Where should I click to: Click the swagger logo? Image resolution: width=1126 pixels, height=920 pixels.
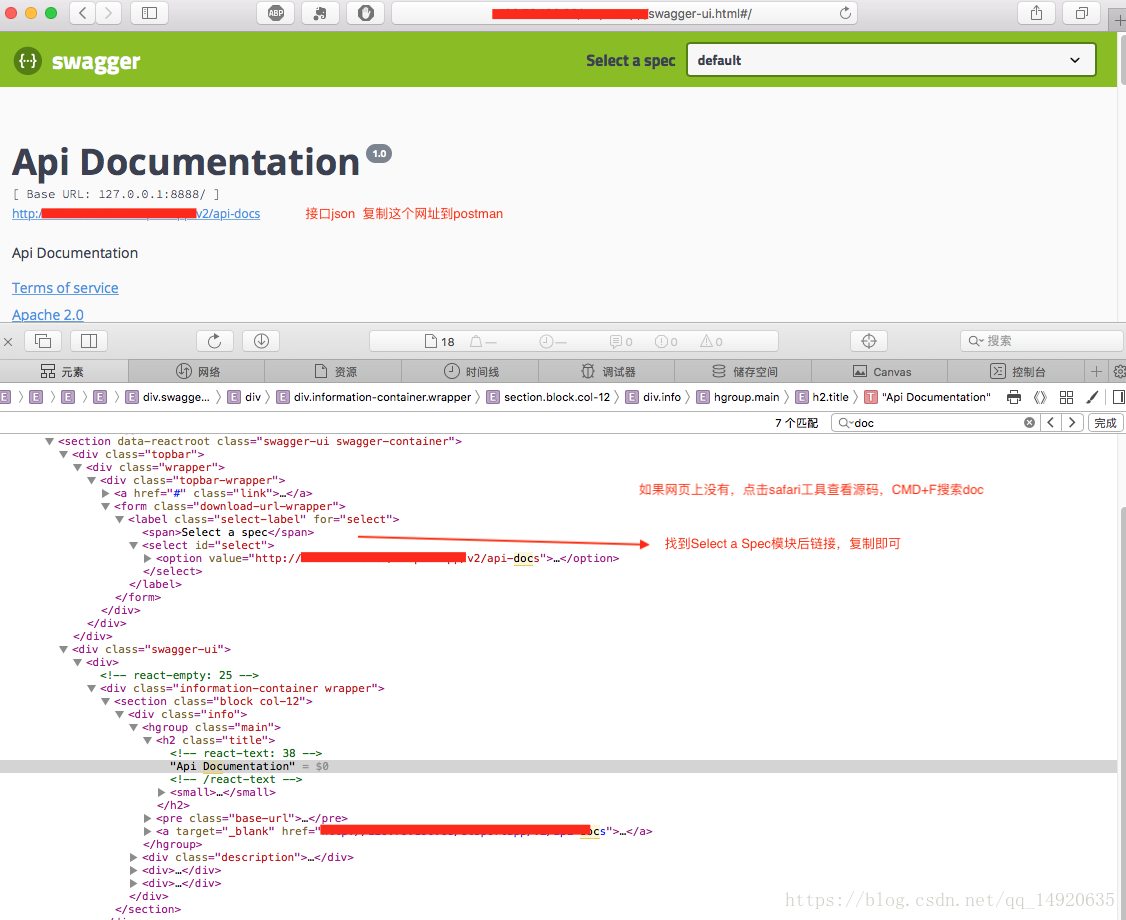pyautogui.click(x=78, y=61)
